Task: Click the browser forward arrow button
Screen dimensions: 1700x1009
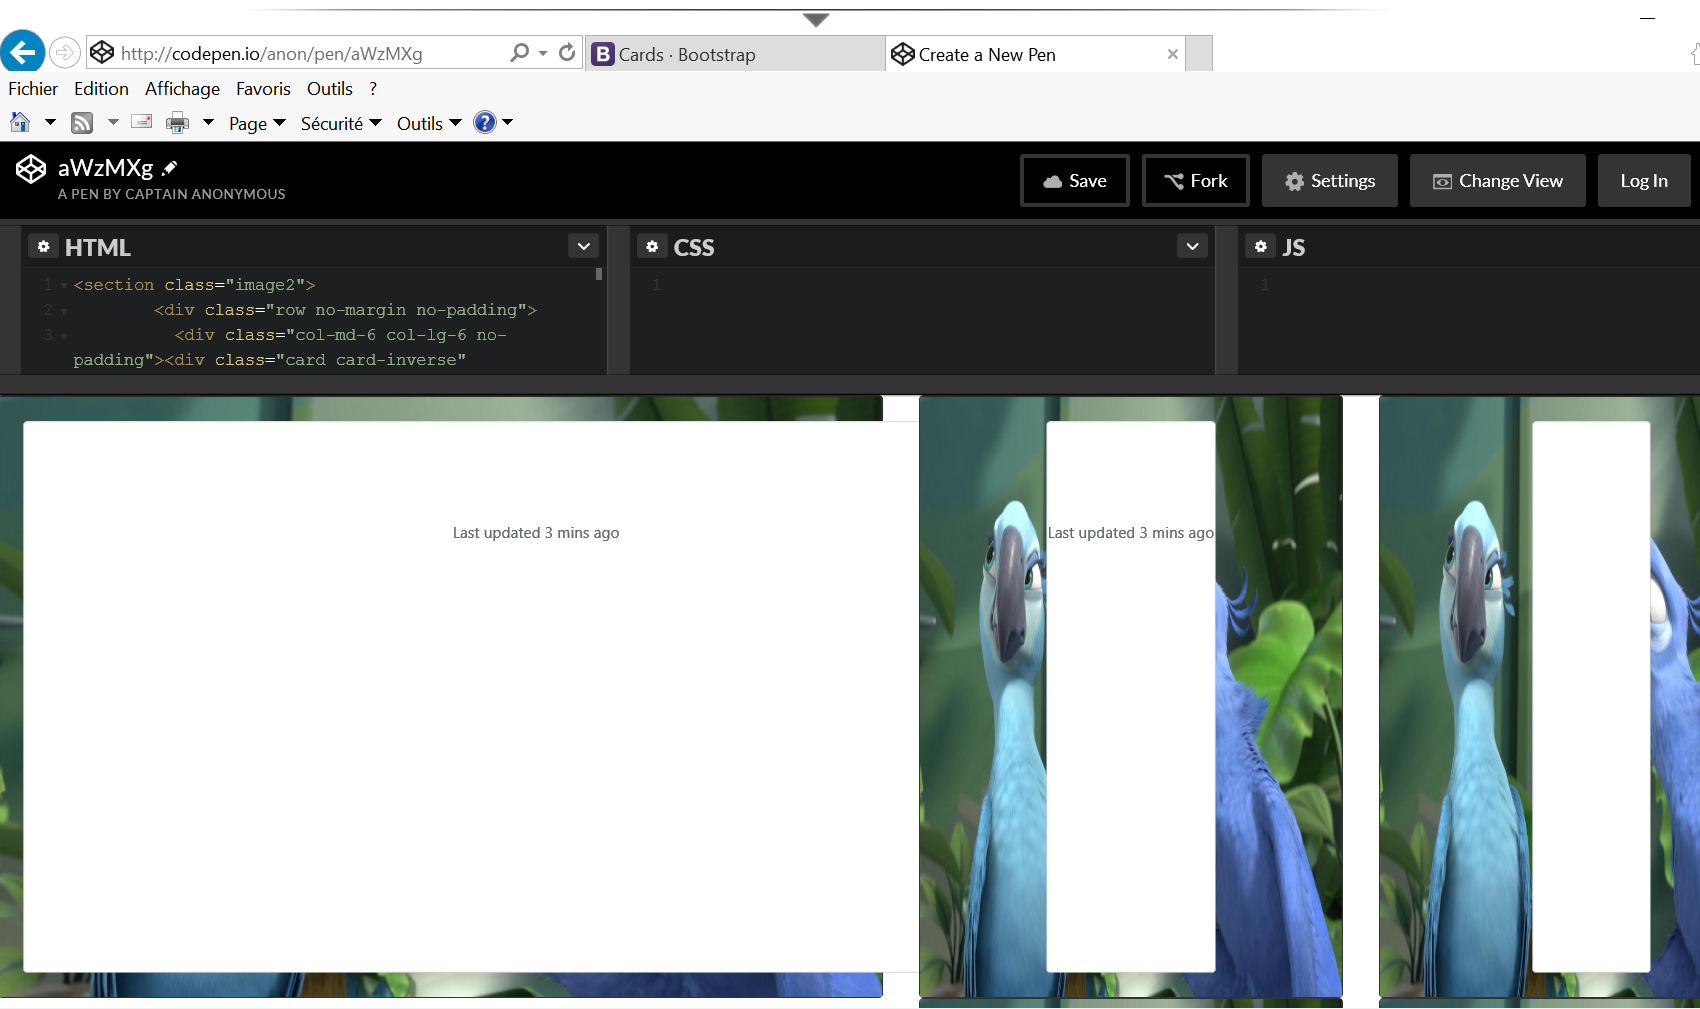Action: click(65, 52)
